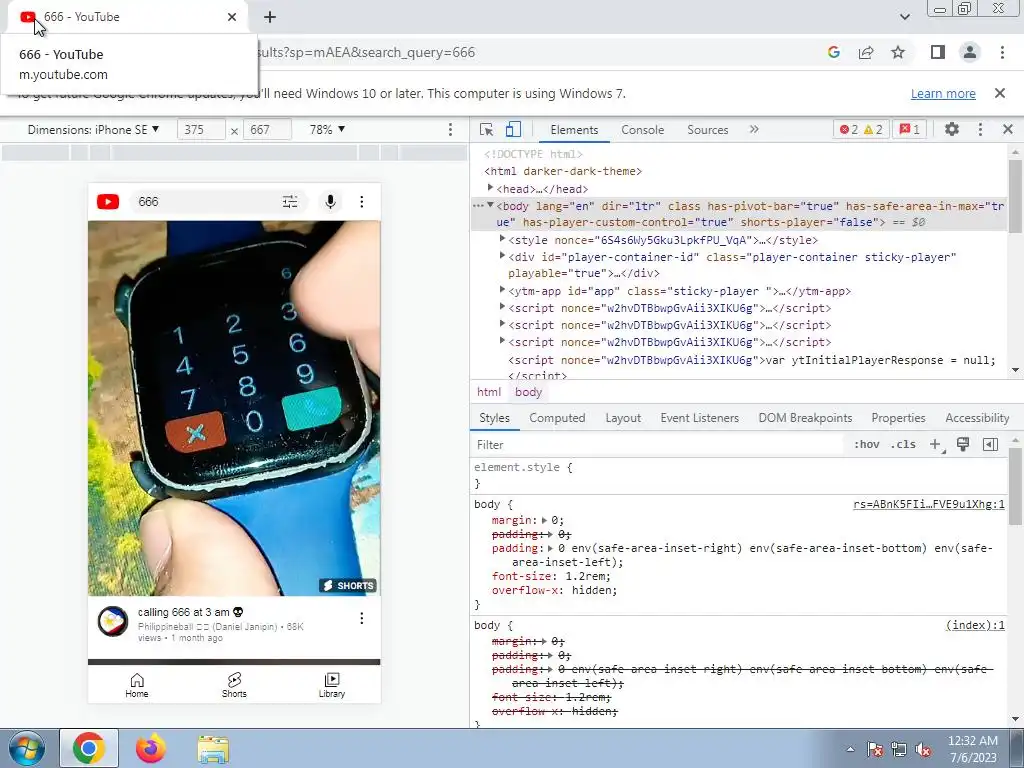The image size is (1024, 768).
Task: Click the issues counter badge showing 1
Action: (x=910, y=129)
